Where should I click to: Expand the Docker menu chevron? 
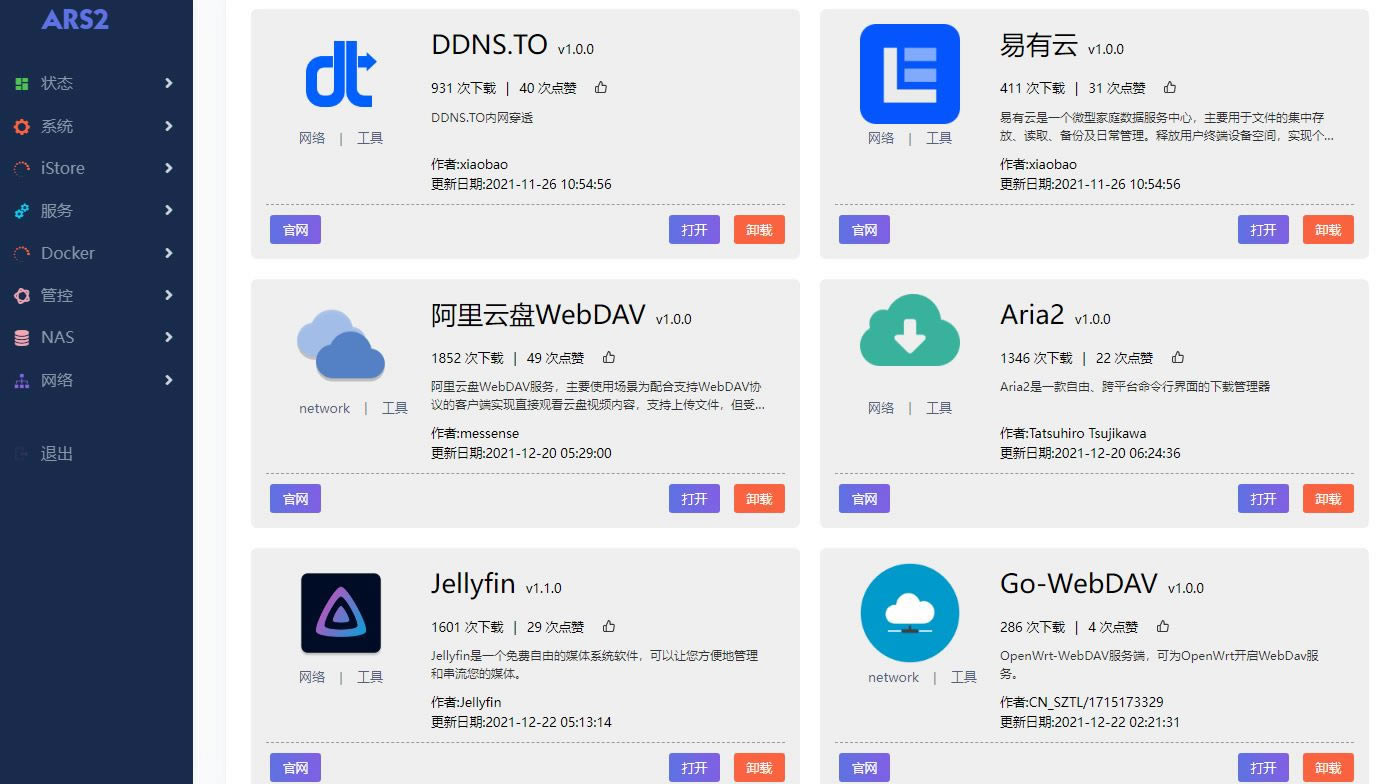point(169,253)
